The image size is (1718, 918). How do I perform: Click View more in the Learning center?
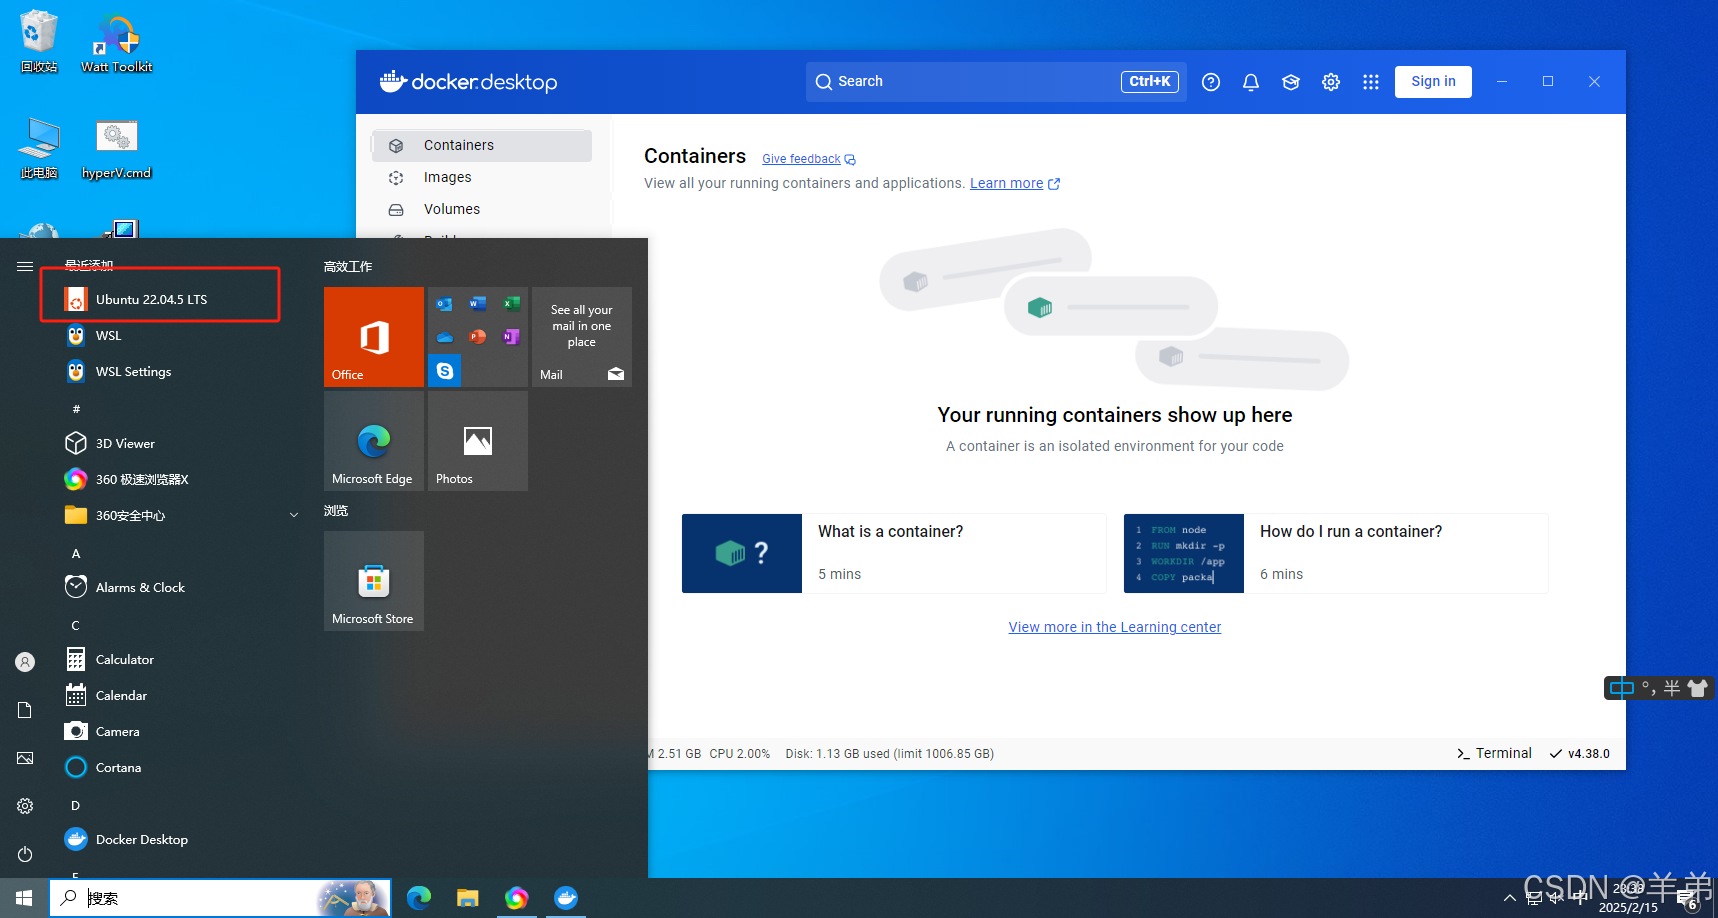[1115, 627]
